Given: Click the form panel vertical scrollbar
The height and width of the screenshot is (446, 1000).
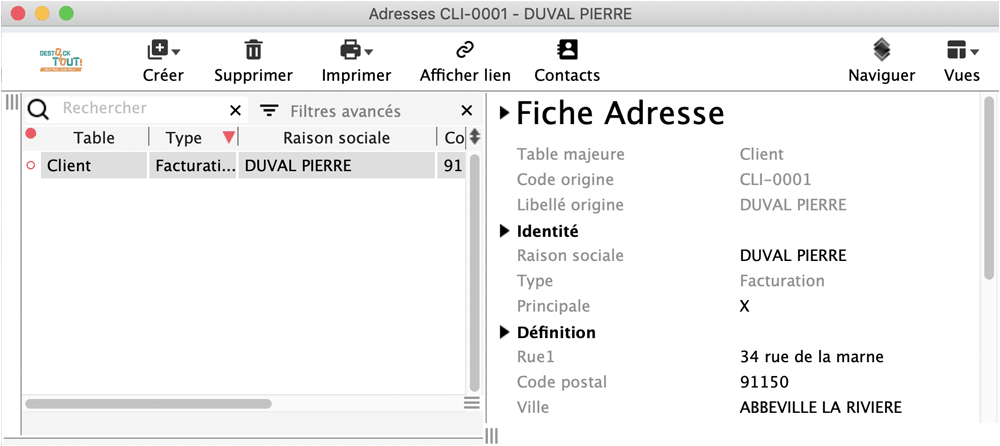Looking at the screenshot, I should [x=989, y=188].
